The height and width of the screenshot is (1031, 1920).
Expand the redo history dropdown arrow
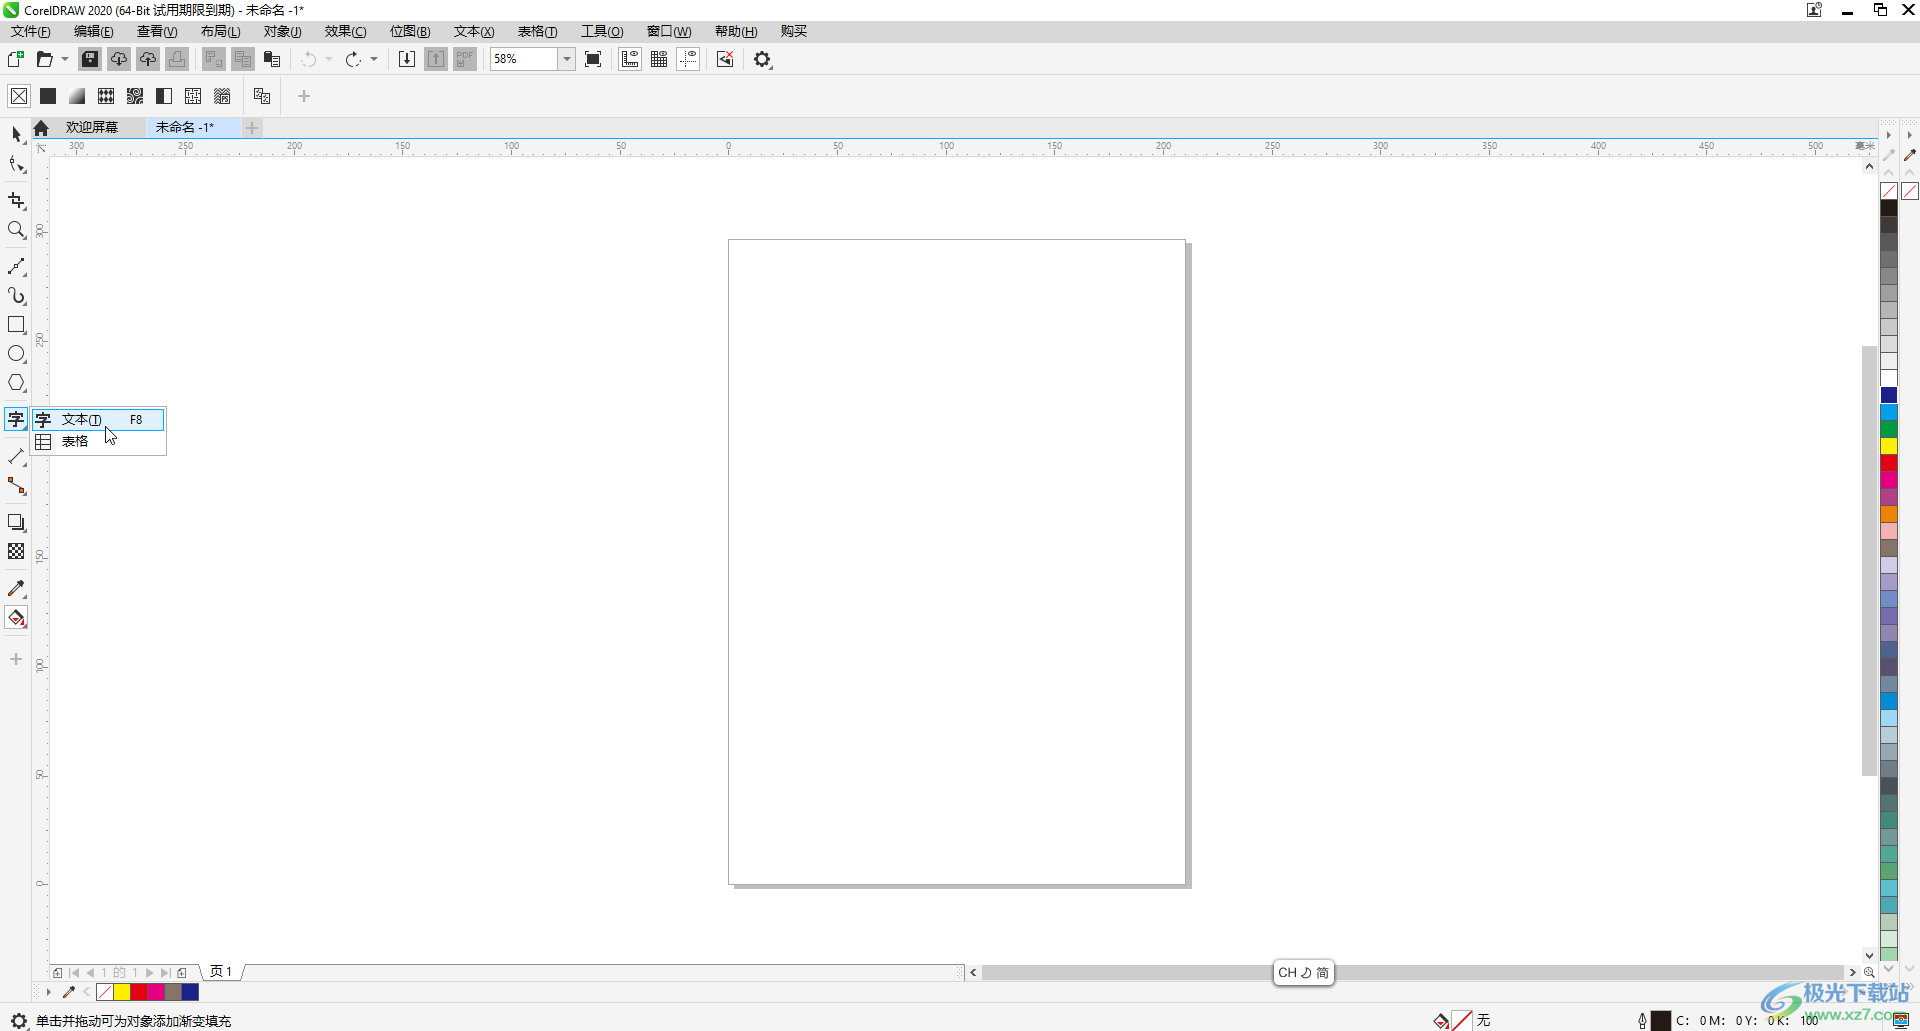point(374,59)
